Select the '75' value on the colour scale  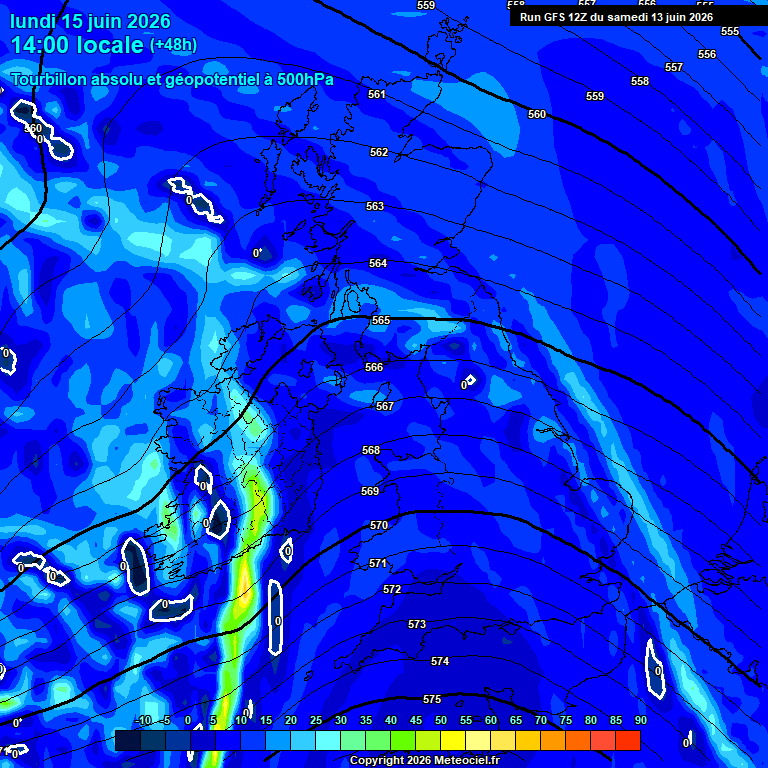click(x=566, y=720)
